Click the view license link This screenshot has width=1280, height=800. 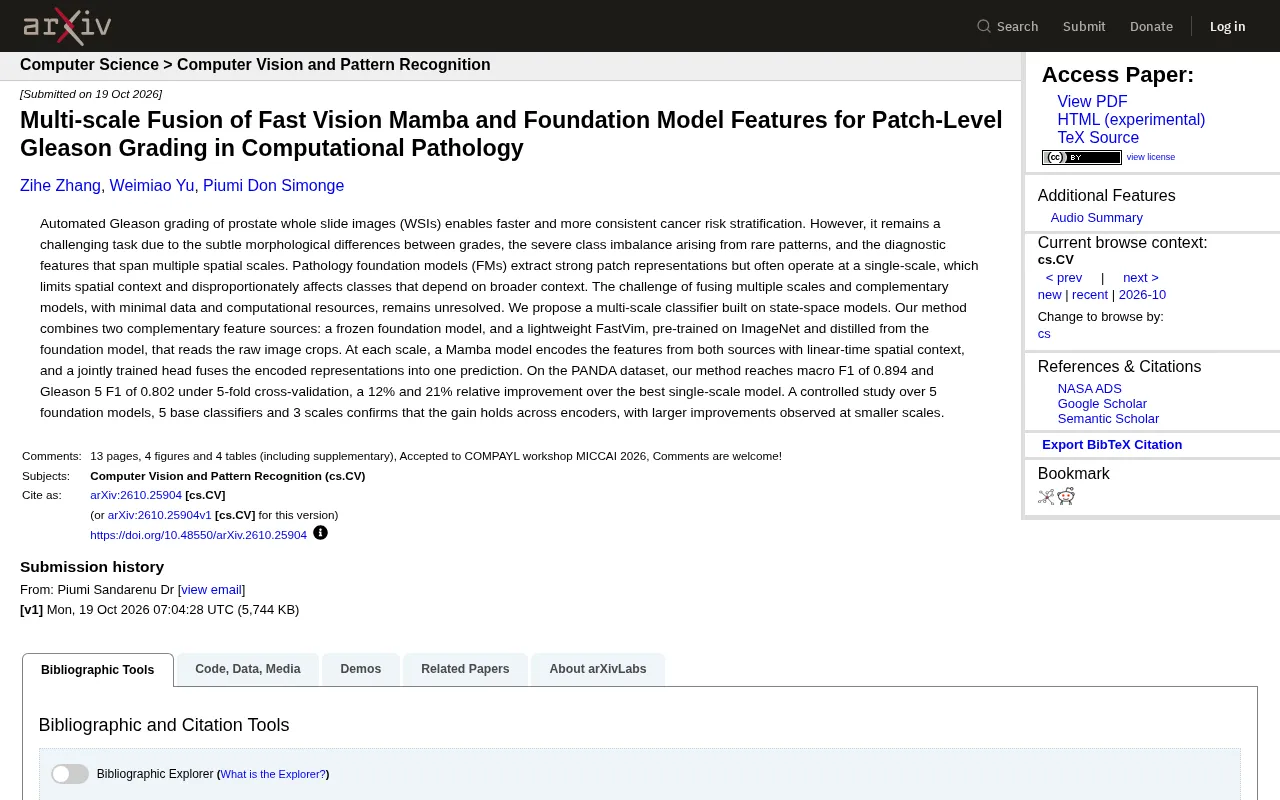(1151, 157)
